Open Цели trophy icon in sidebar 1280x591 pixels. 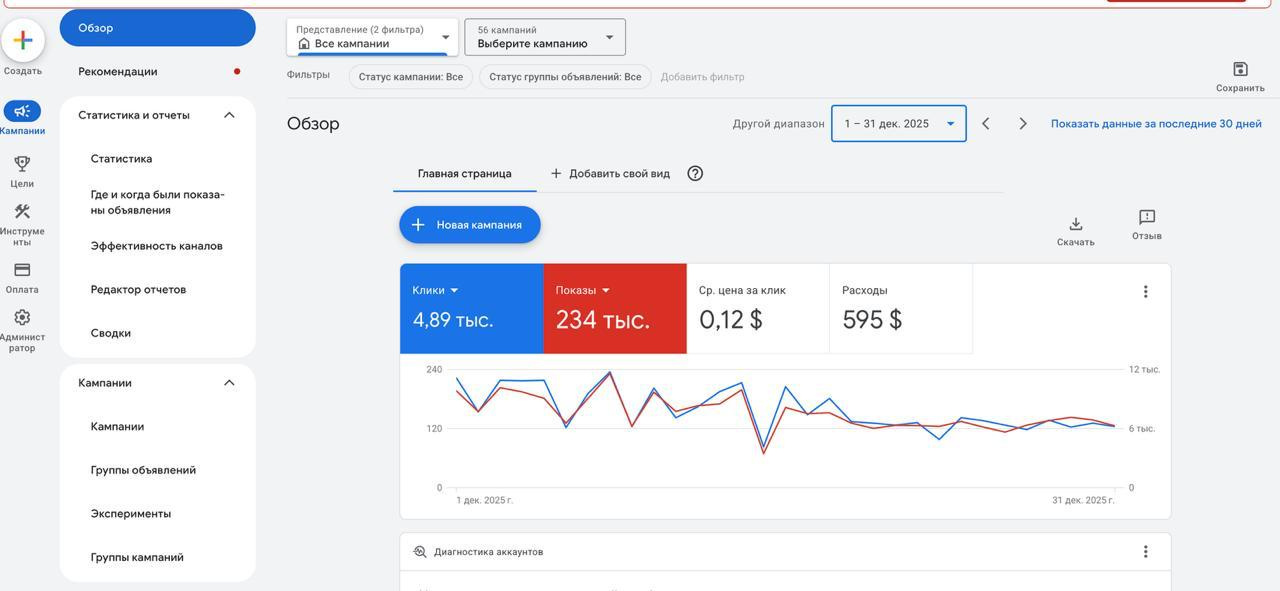[22, 164]
